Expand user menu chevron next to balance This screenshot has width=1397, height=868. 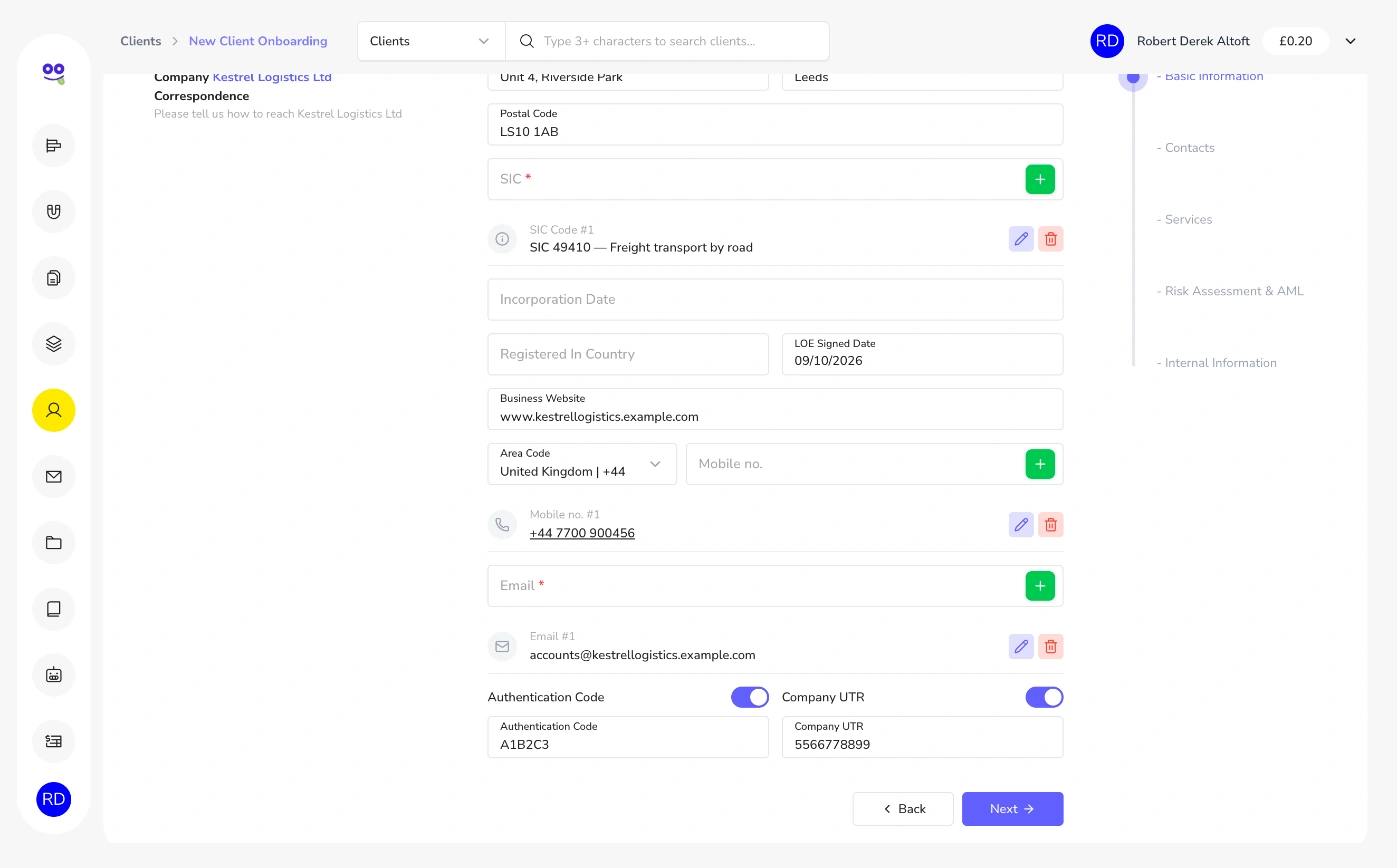pos(1350,41)
